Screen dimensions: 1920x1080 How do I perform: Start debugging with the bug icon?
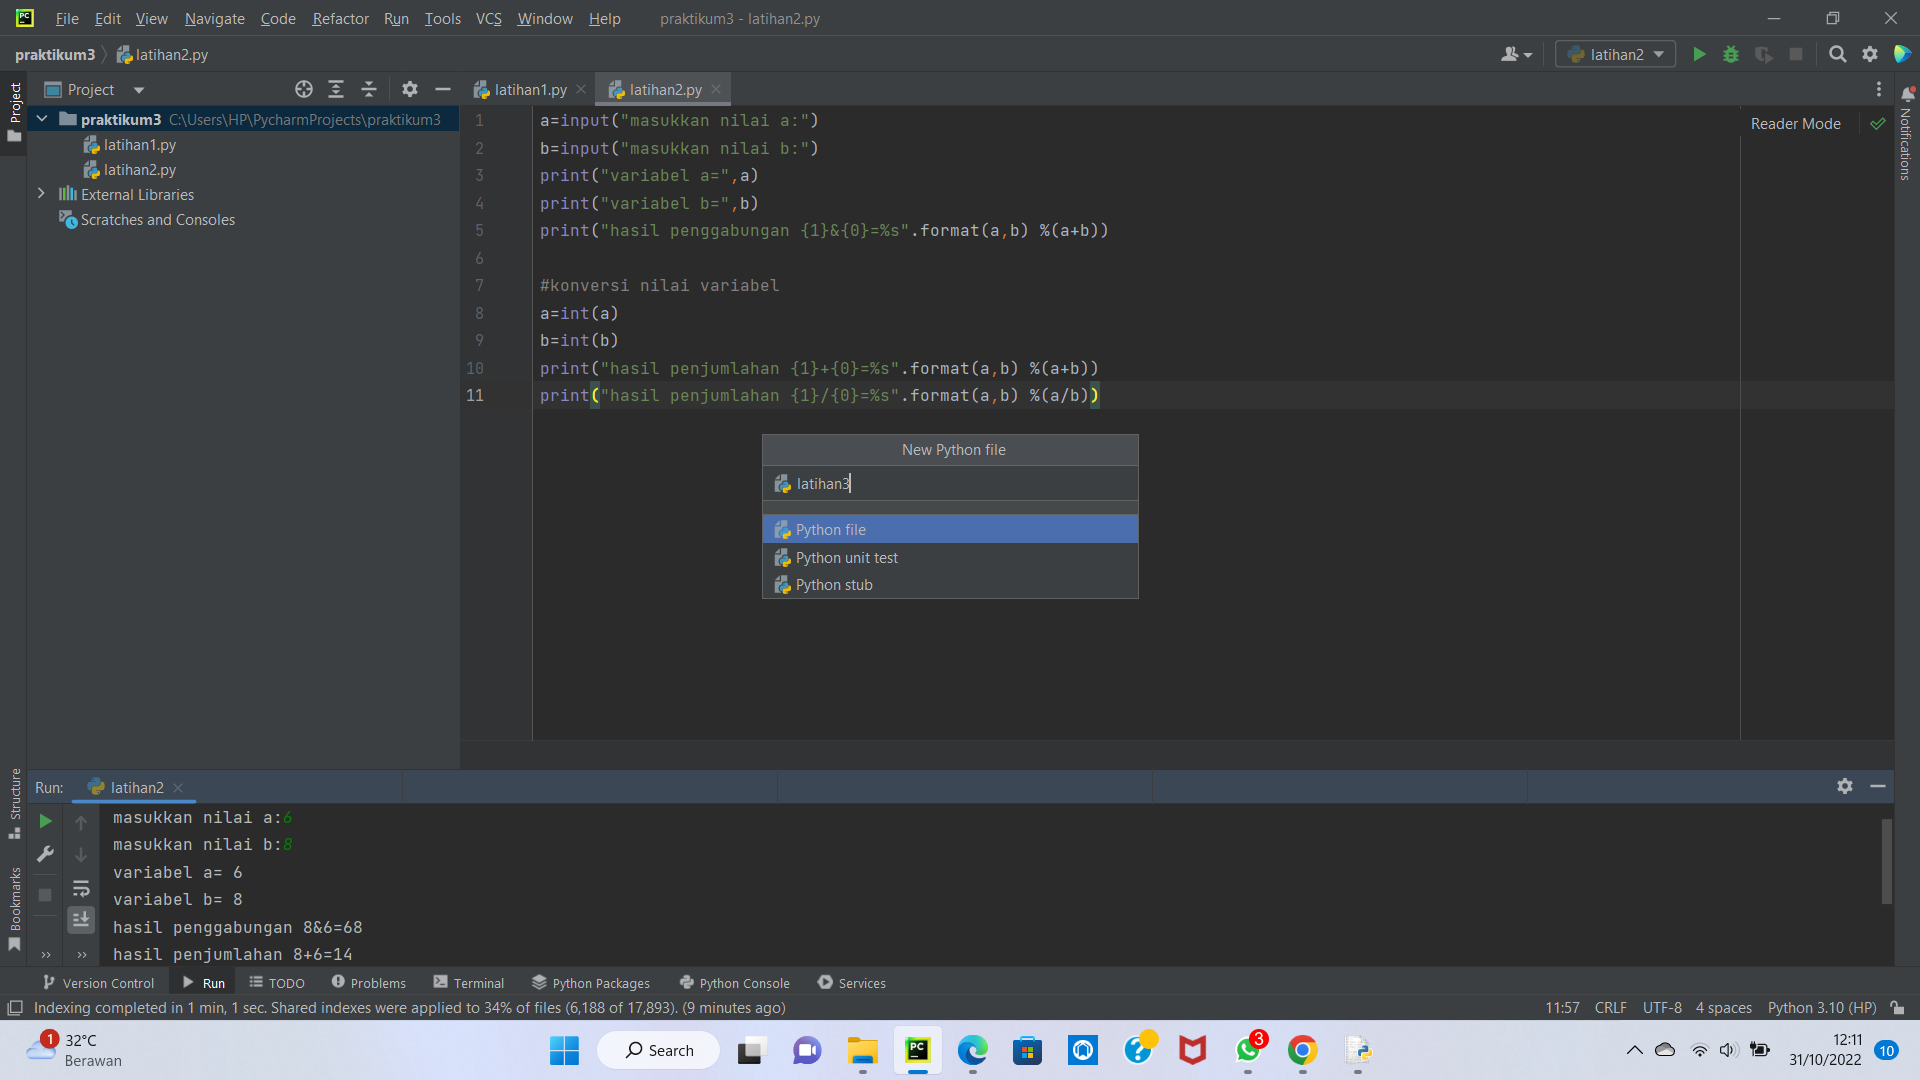[x=1731, y=55]
